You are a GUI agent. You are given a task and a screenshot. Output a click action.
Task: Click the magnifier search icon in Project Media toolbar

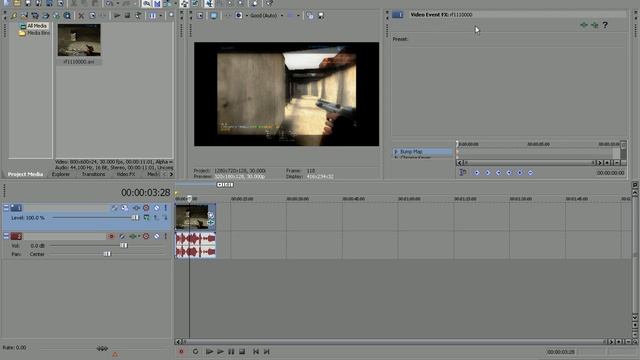point(67,16)
